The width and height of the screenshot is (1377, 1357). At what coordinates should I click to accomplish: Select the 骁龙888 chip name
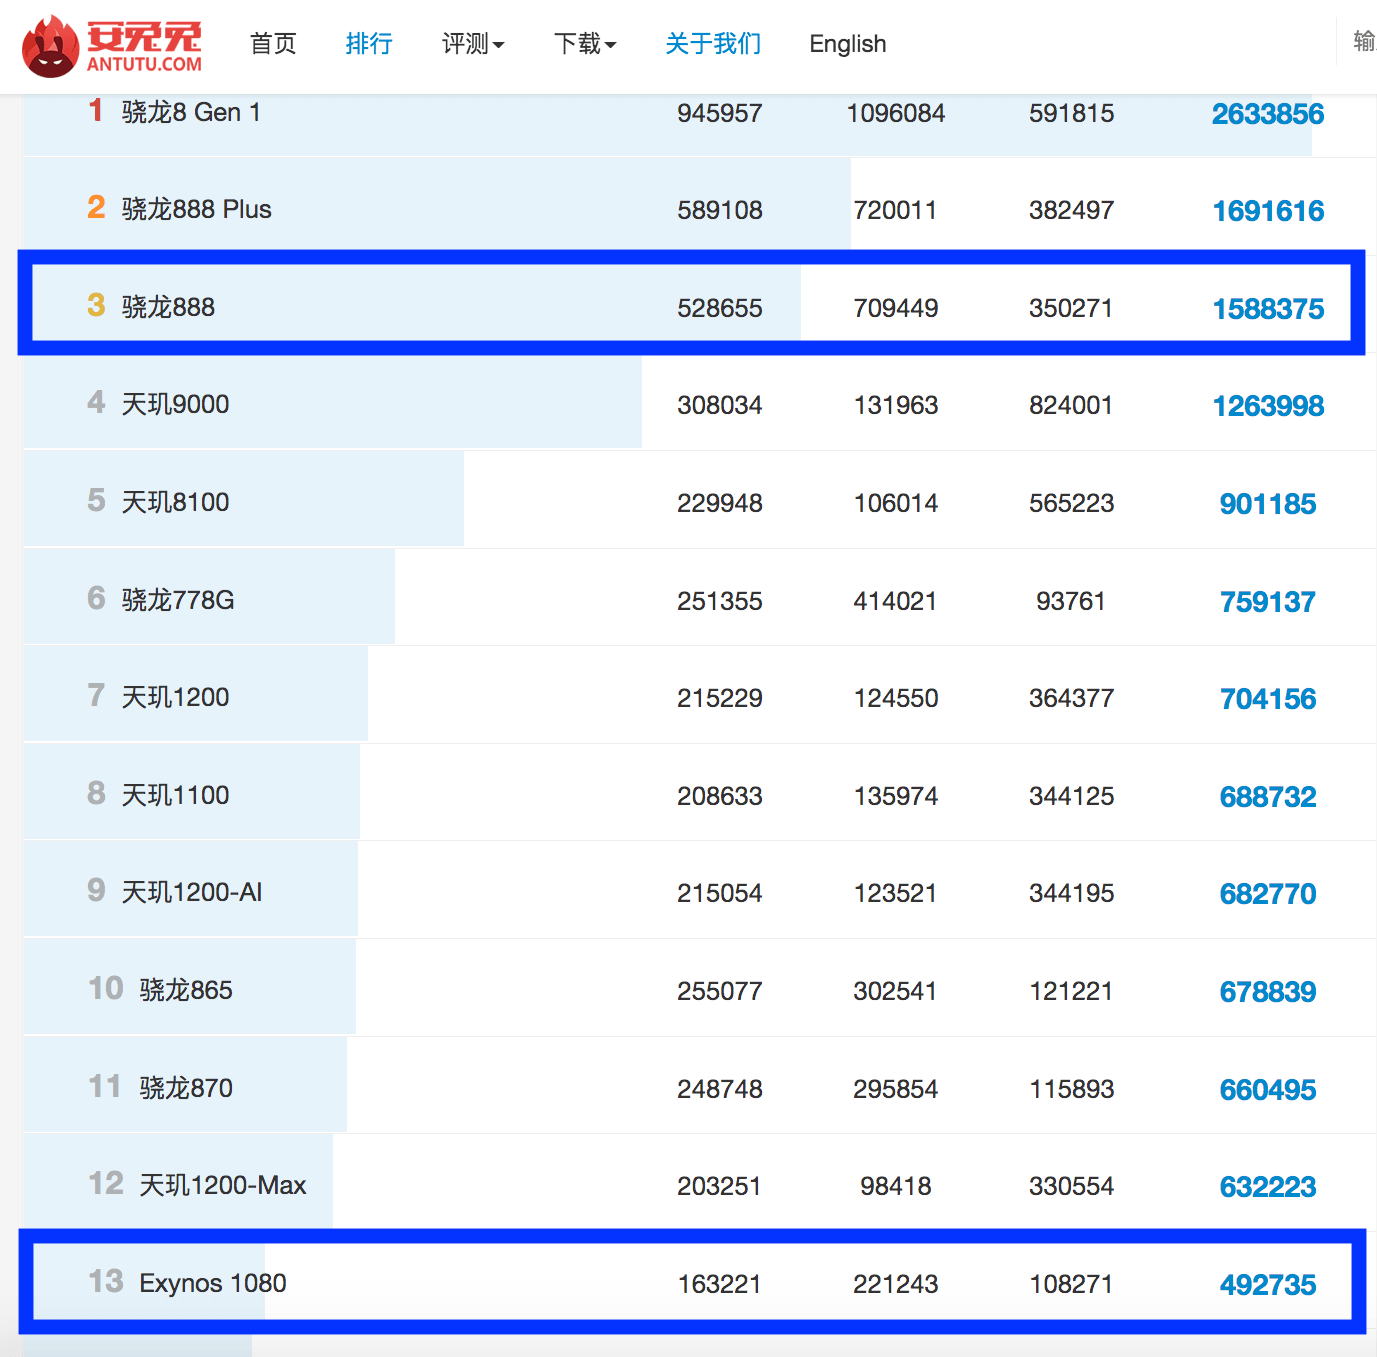point(168,307)
